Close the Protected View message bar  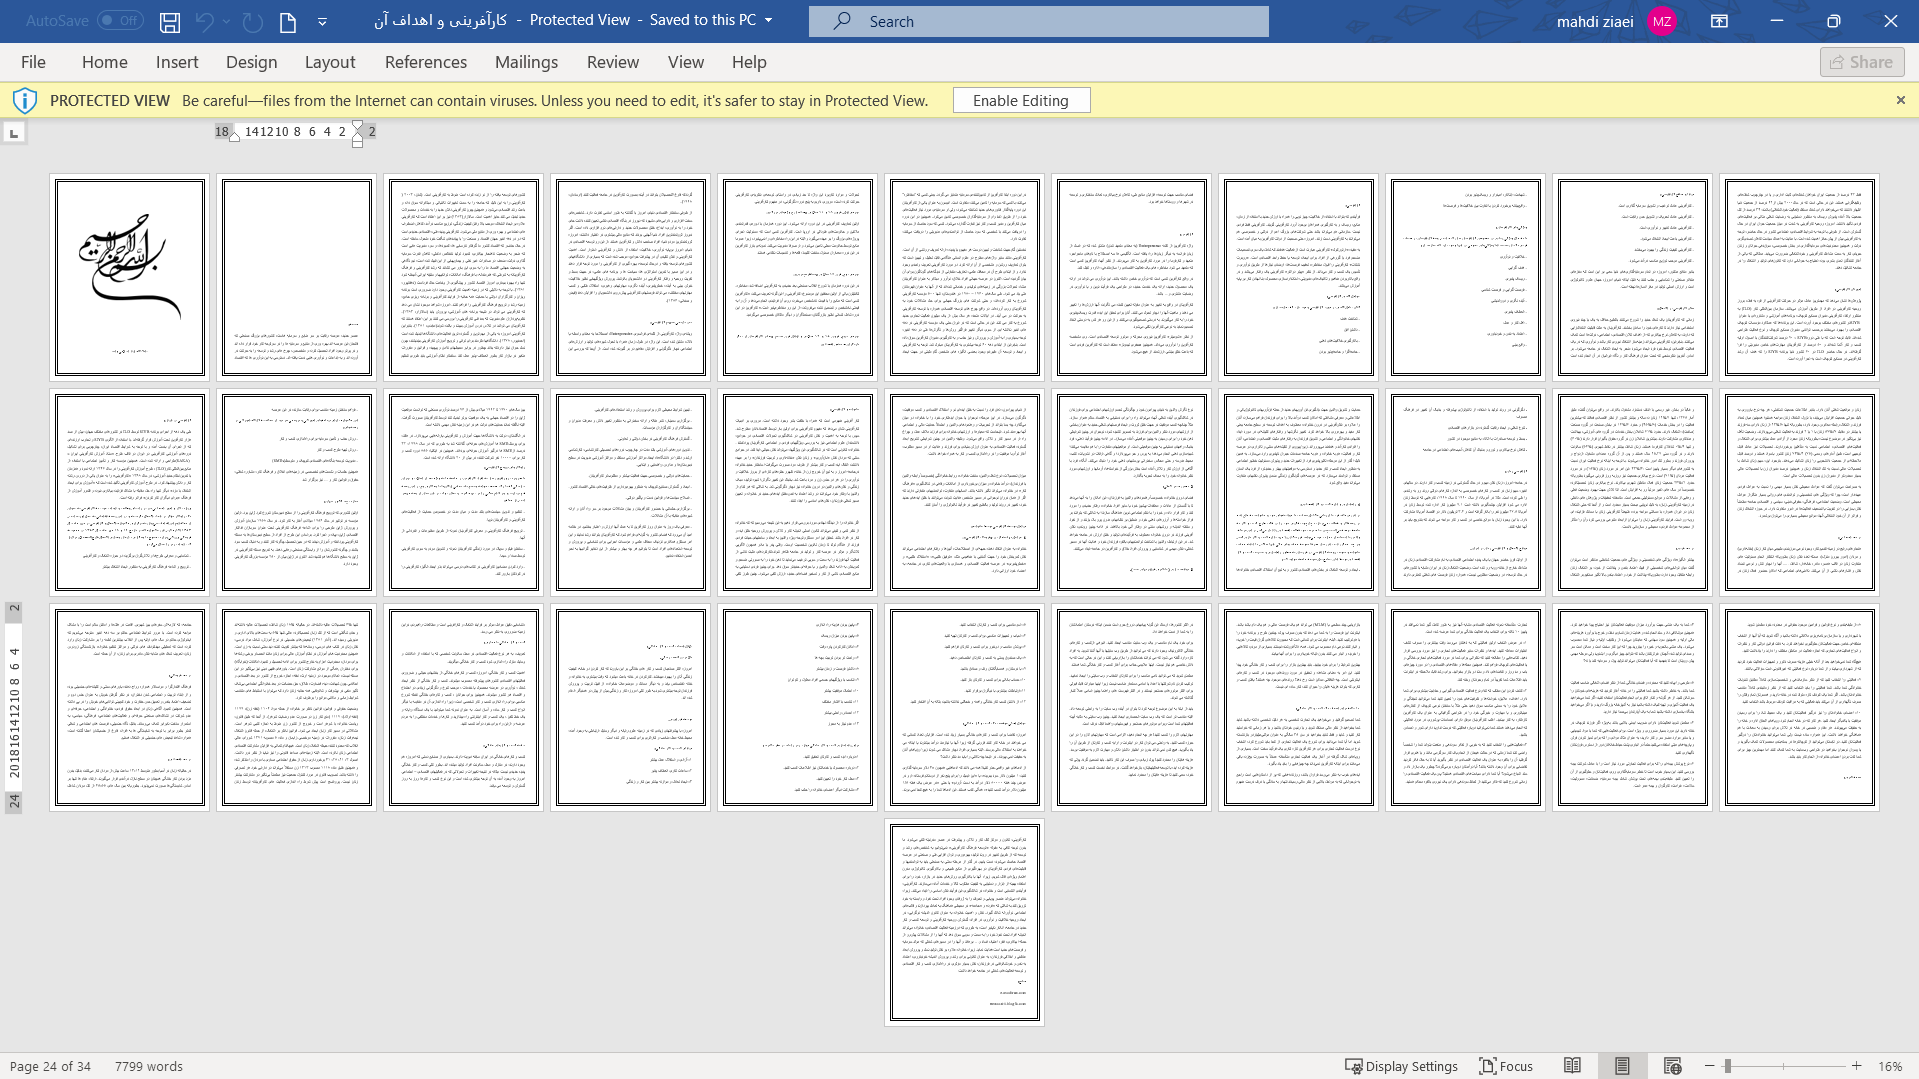[x=1901, y=100]
